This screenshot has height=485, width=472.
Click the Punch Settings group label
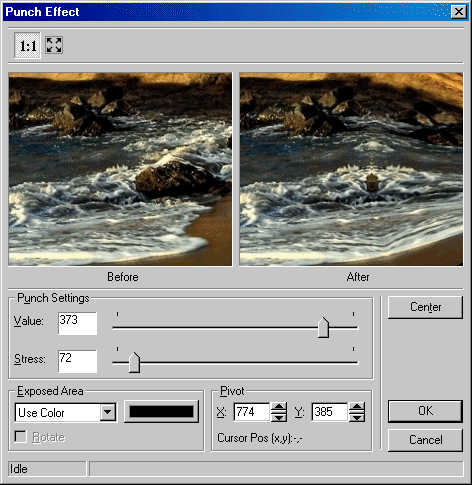[x=53, y=298]
